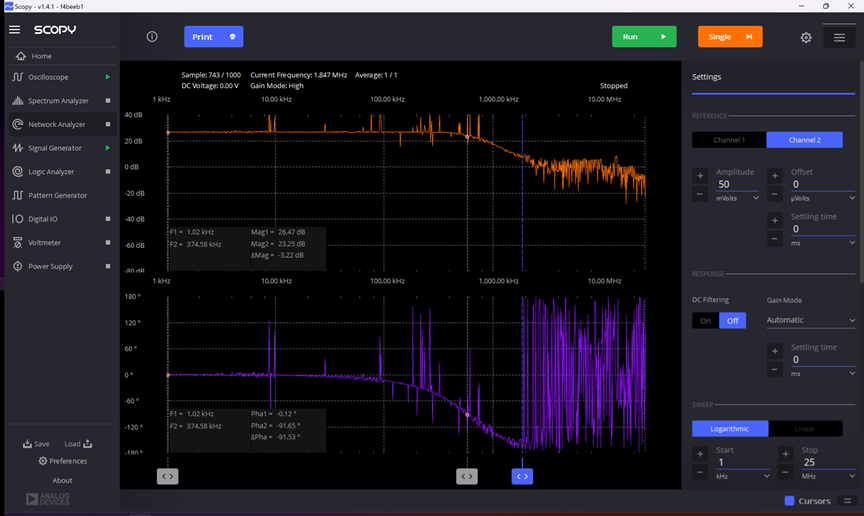
Task: Open the Cursors settings menu icon
Action: (x=847, y=501)
